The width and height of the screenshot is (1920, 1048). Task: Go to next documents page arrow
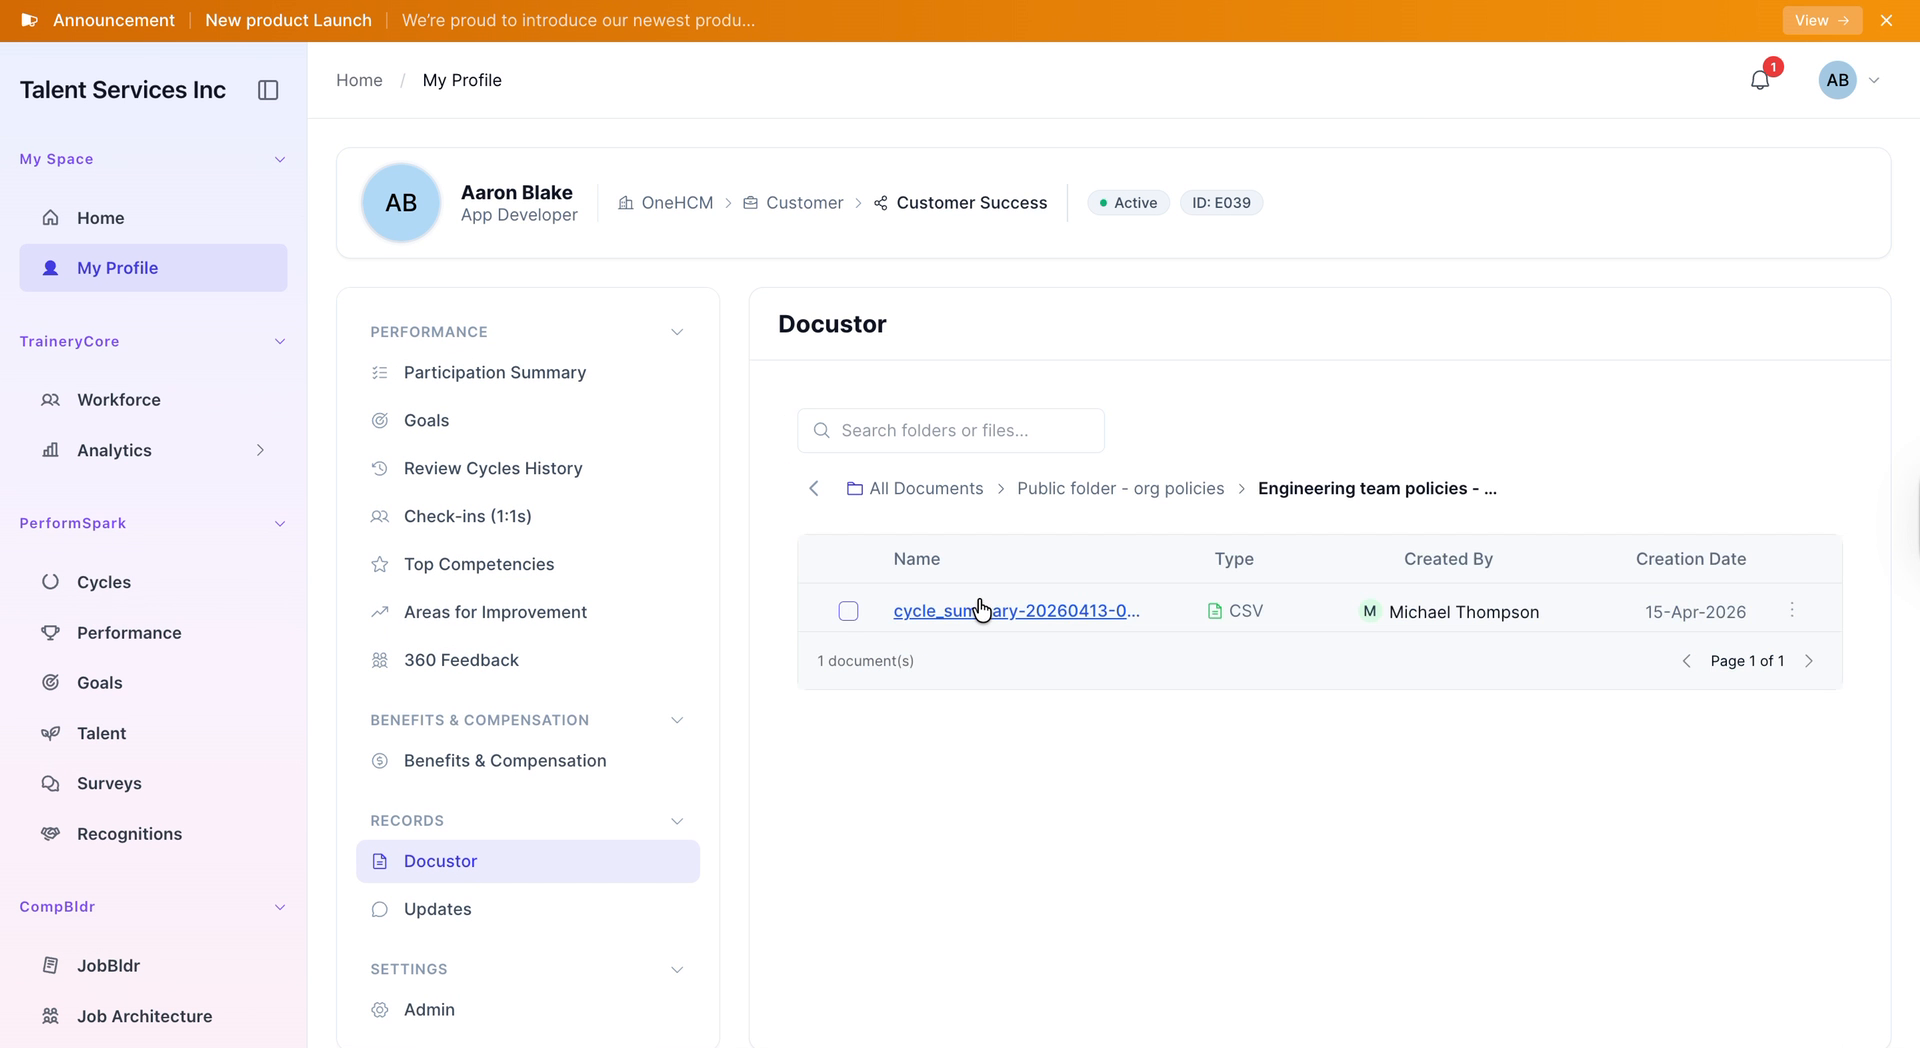[1809, 661]
